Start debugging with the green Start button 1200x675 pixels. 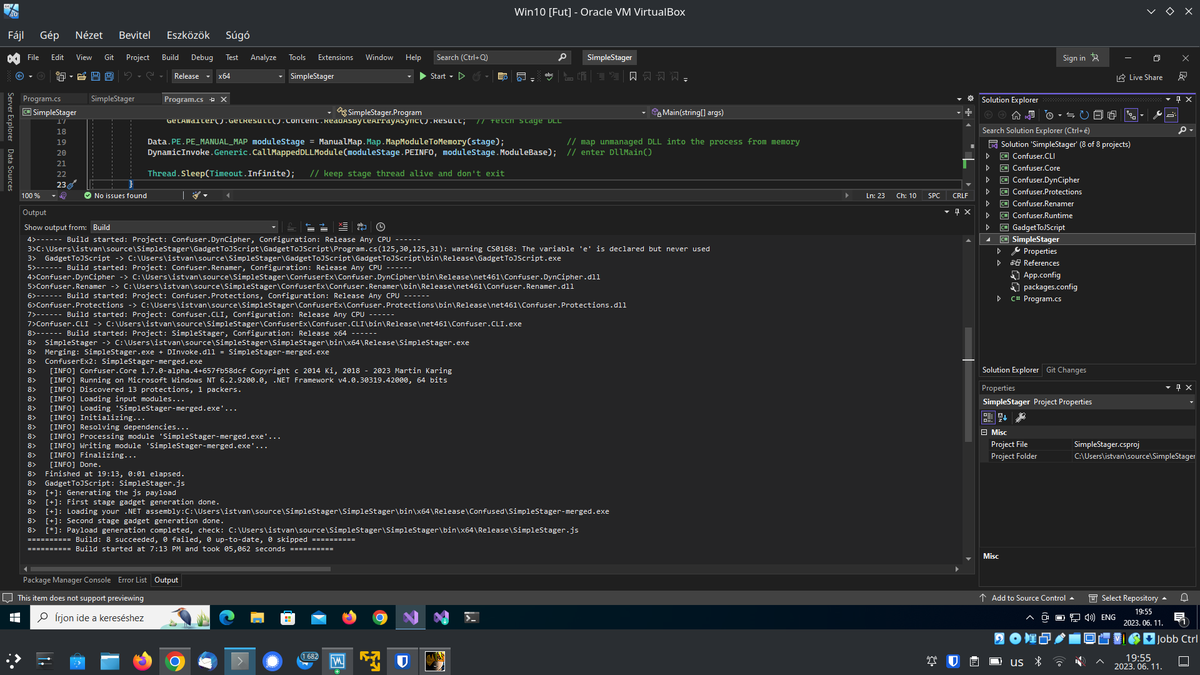[x=433, y=76]
